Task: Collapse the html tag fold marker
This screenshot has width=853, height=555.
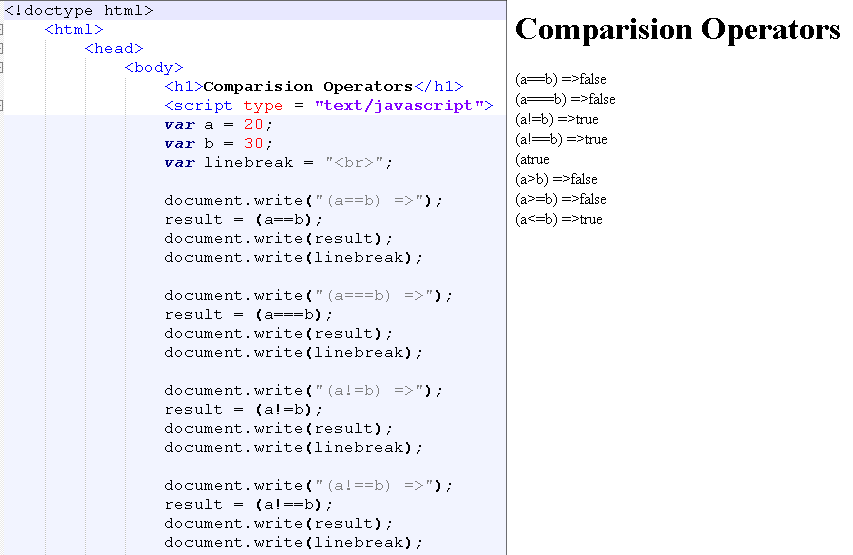Action: (2, 30)
